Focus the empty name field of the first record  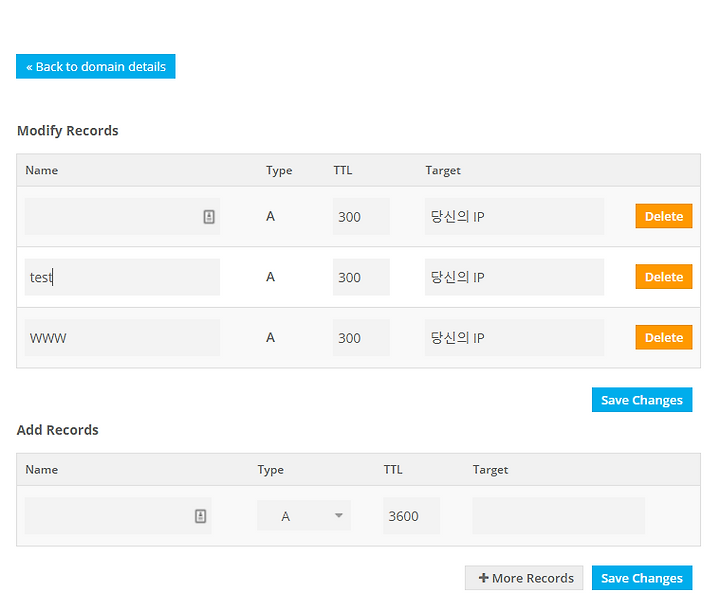pyautogui.click(x=122, y=216)
